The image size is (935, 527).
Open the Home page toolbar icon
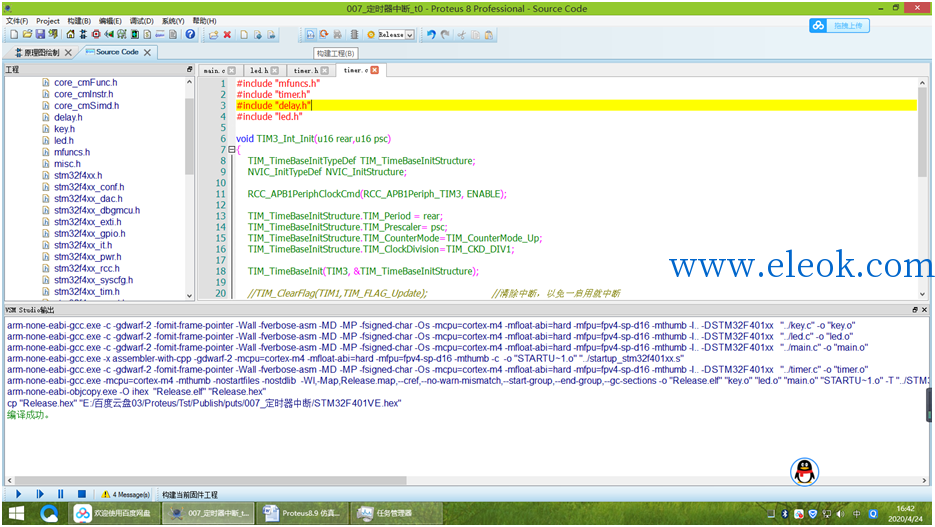70,35
